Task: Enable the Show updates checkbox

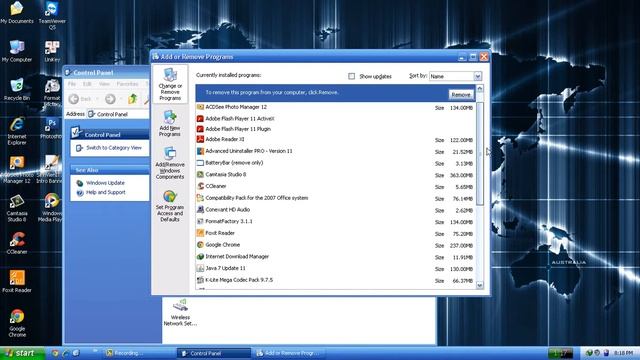Action: coord(351,76)
